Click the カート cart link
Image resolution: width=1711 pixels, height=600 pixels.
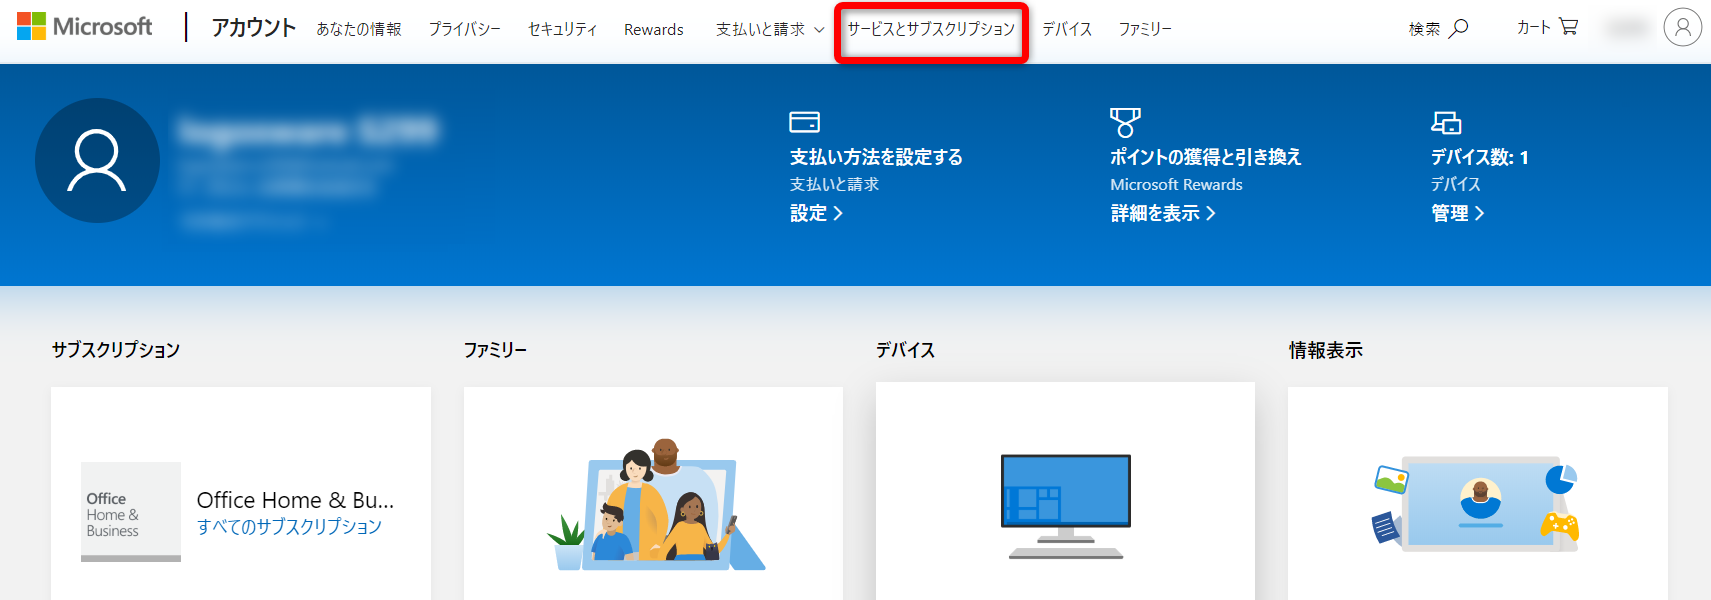(1534, 27)
